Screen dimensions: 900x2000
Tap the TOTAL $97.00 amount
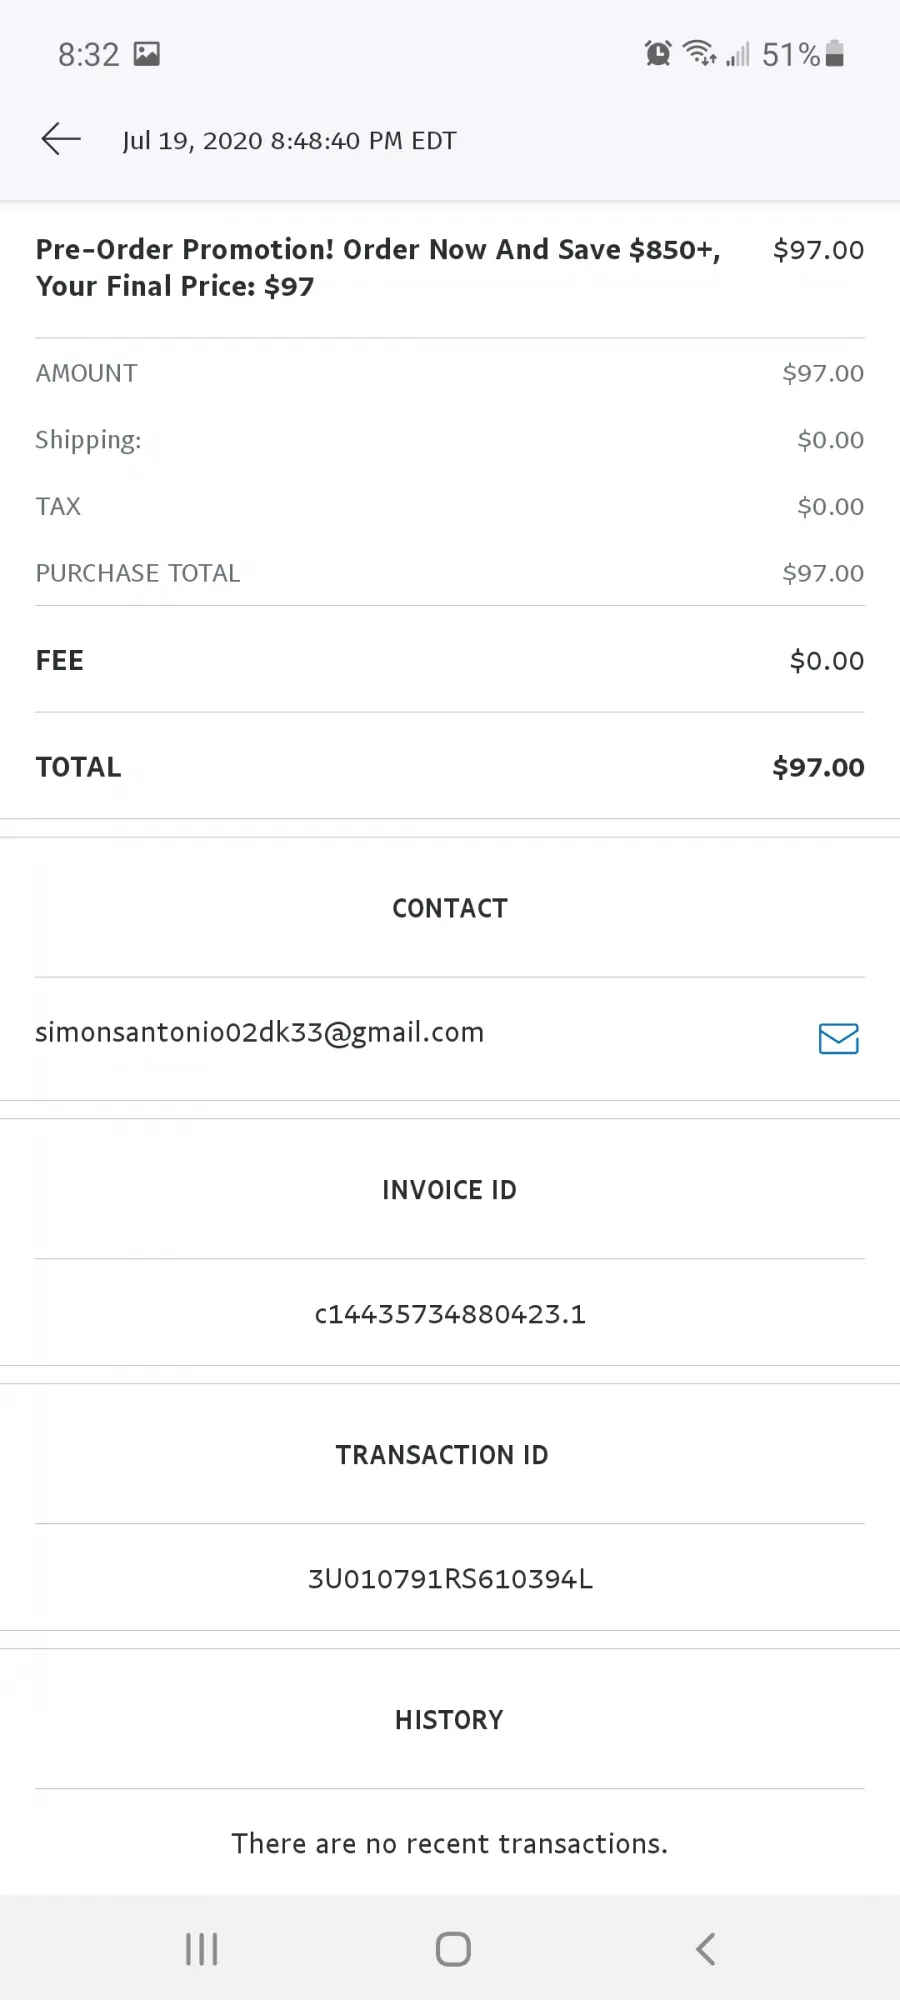pos(818,767)
